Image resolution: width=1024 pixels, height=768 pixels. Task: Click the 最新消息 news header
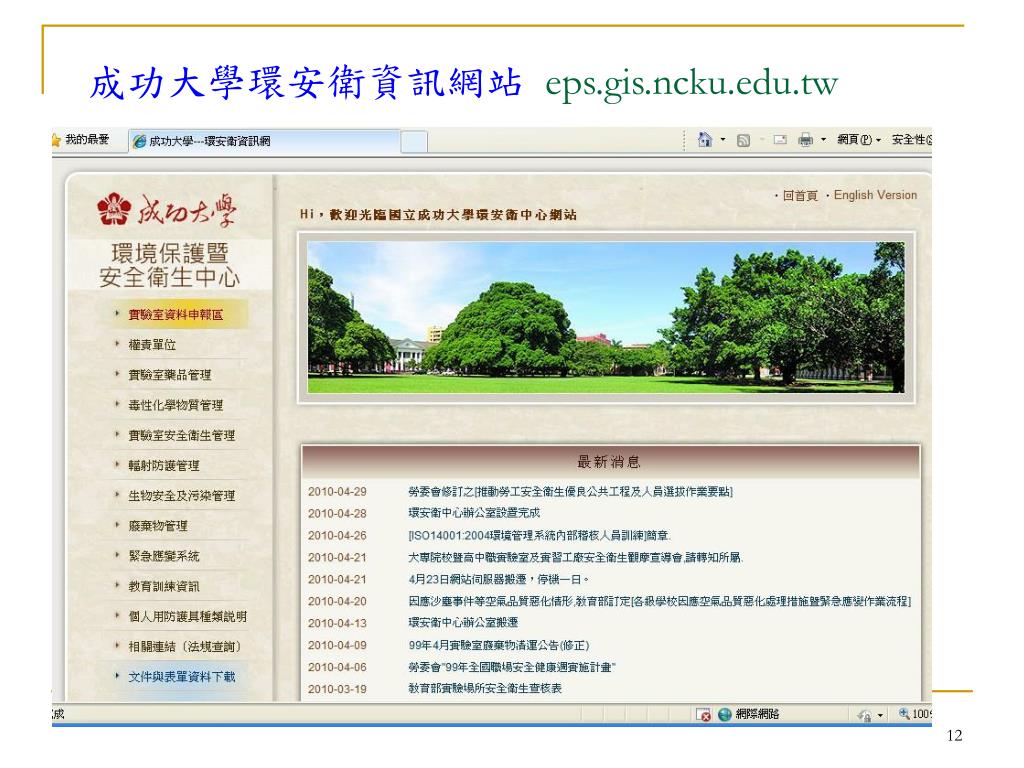(609, 462)
